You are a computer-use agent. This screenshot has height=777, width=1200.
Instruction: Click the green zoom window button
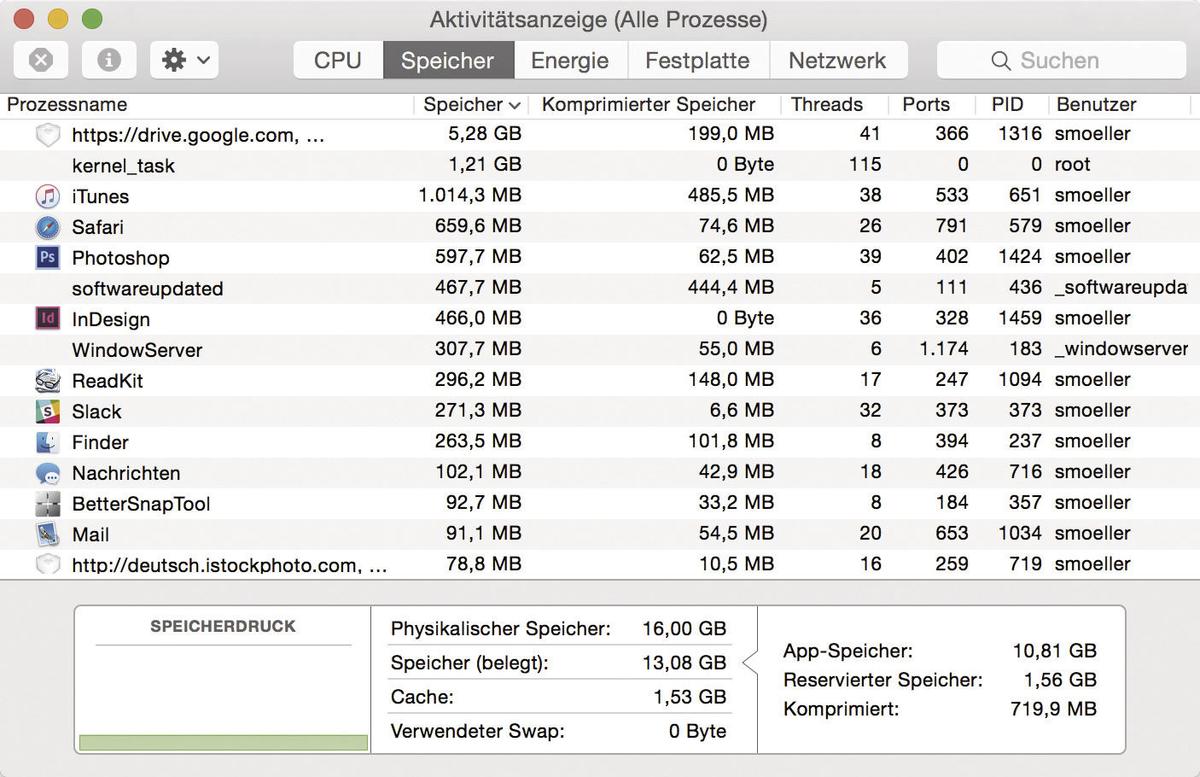[92, 18]
